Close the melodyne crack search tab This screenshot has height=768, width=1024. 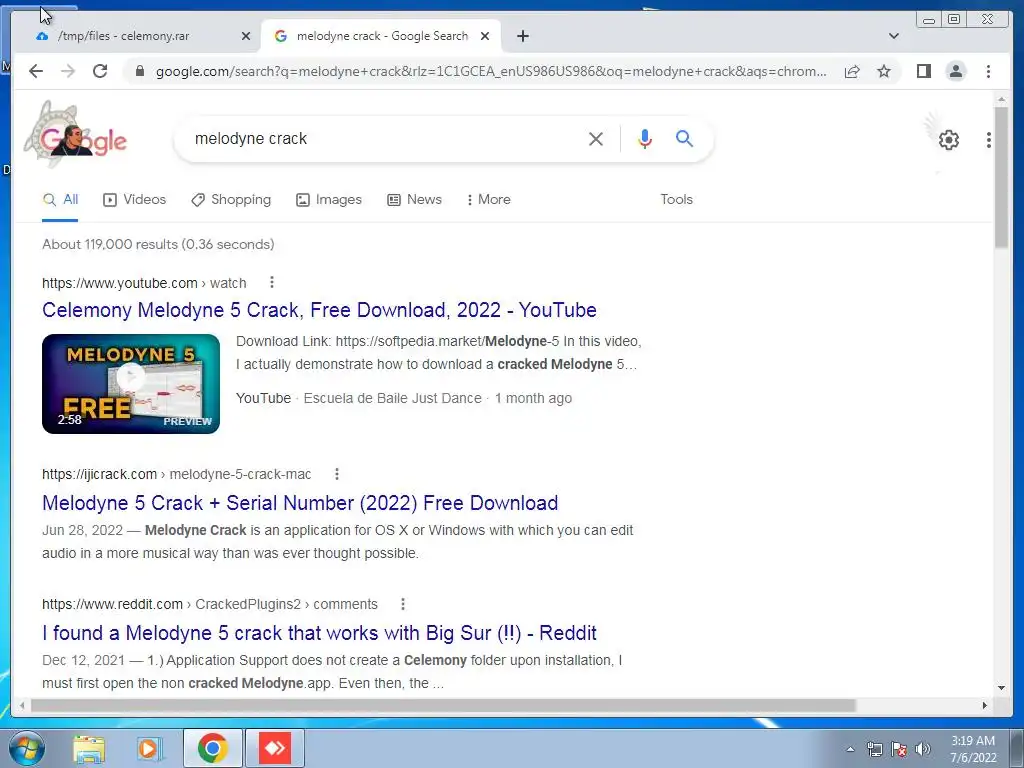point(485,36)
